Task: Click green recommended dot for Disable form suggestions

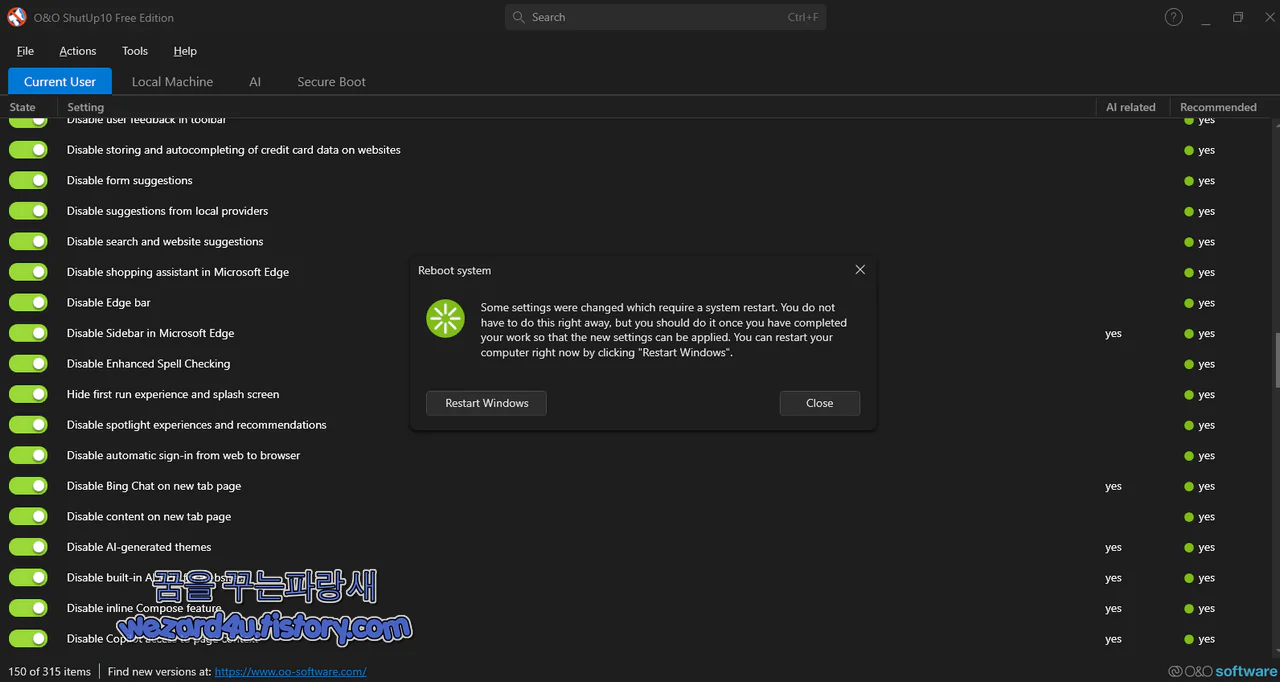Action: pyautogui.click(x=1189, y=181)
